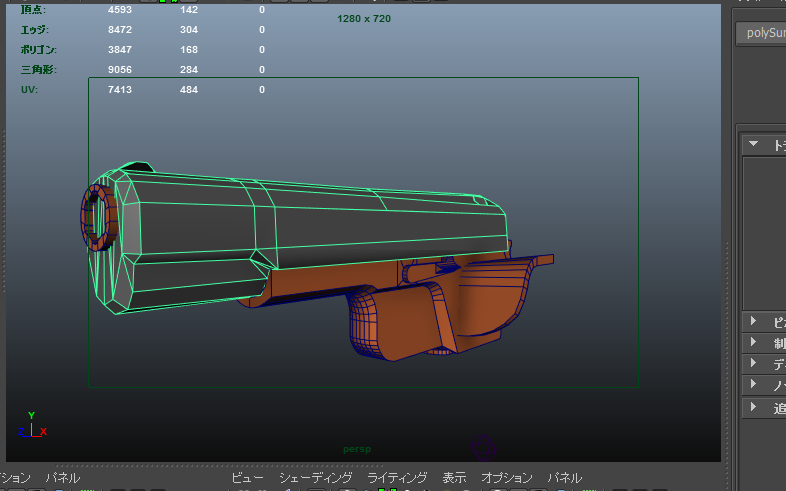Click the selected polygon count 168
This screenshot has height=491, width=786.
tap(189, 50)
